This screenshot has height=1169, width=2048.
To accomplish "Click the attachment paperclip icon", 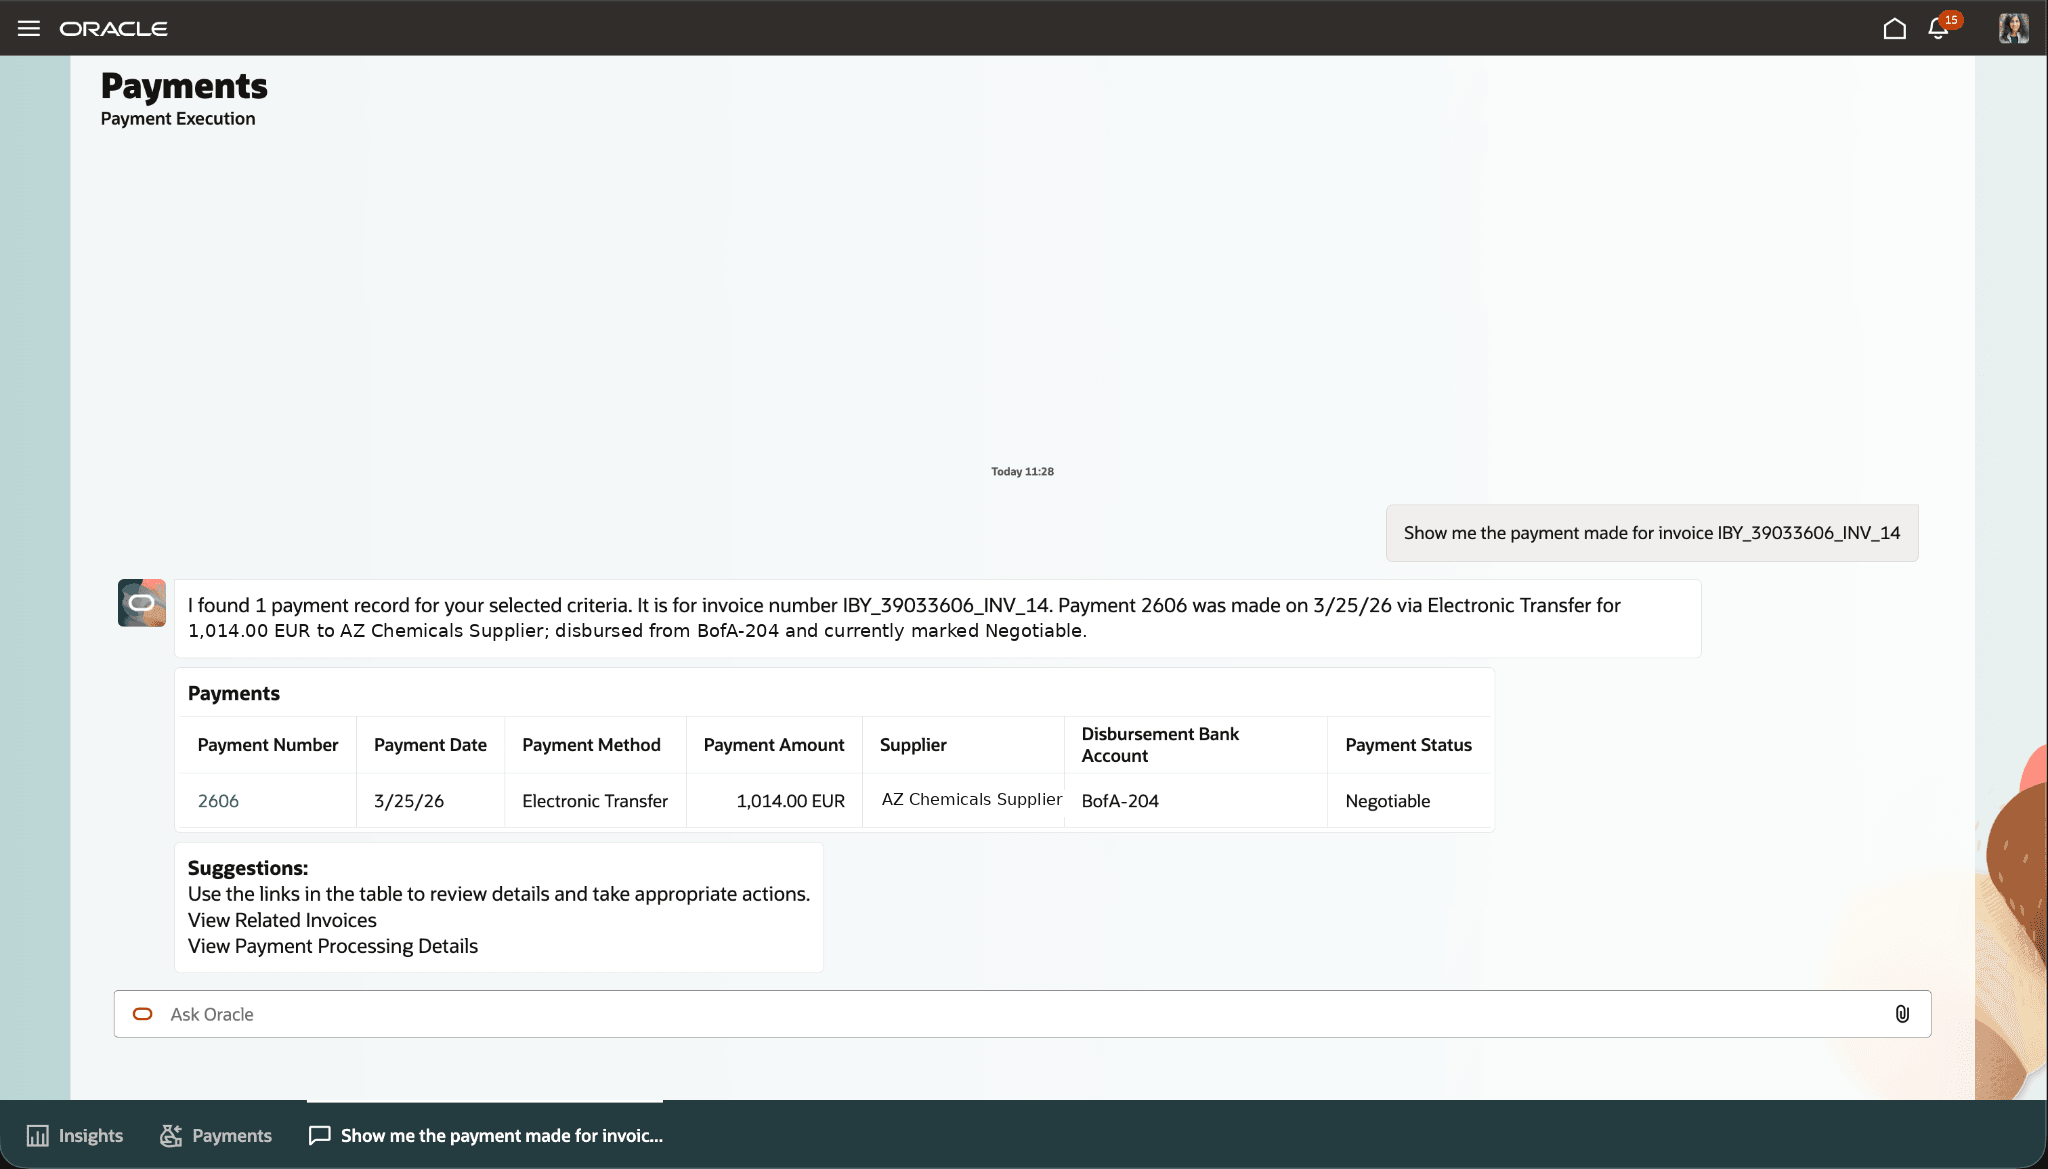I will point(1902,1014).
